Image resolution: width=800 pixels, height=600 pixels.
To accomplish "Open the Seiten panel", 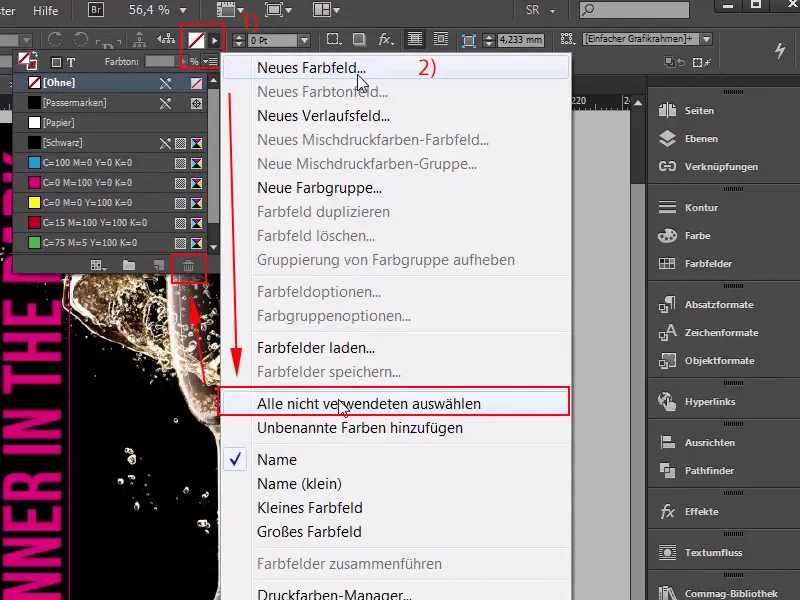I will [x=698, y=110].
